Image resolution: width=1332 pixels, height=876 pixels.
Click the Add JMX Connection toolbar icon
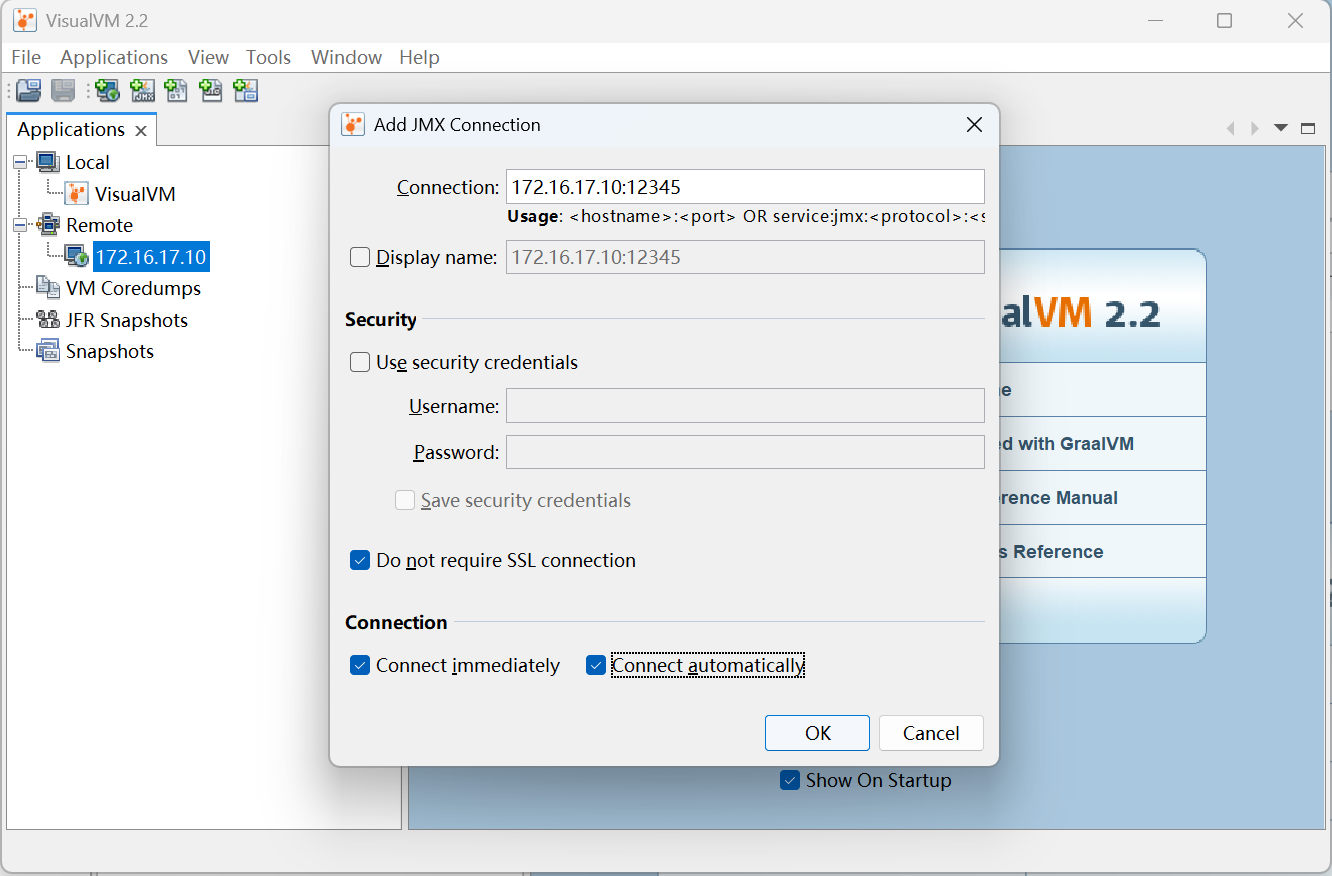point(142,91)
